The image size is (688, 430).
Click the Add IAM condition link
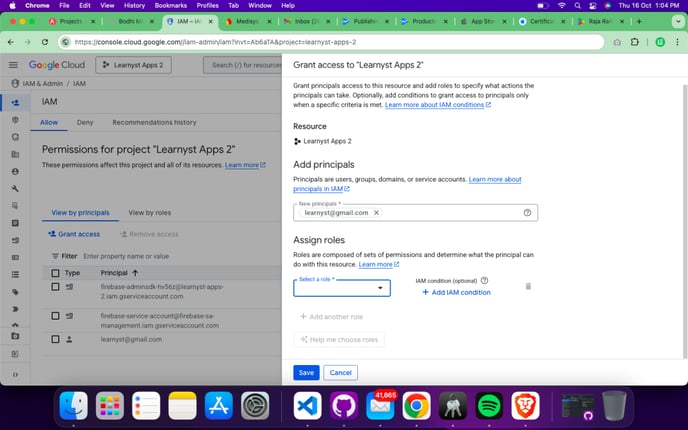pyautogui.click(x=456, y=292)
